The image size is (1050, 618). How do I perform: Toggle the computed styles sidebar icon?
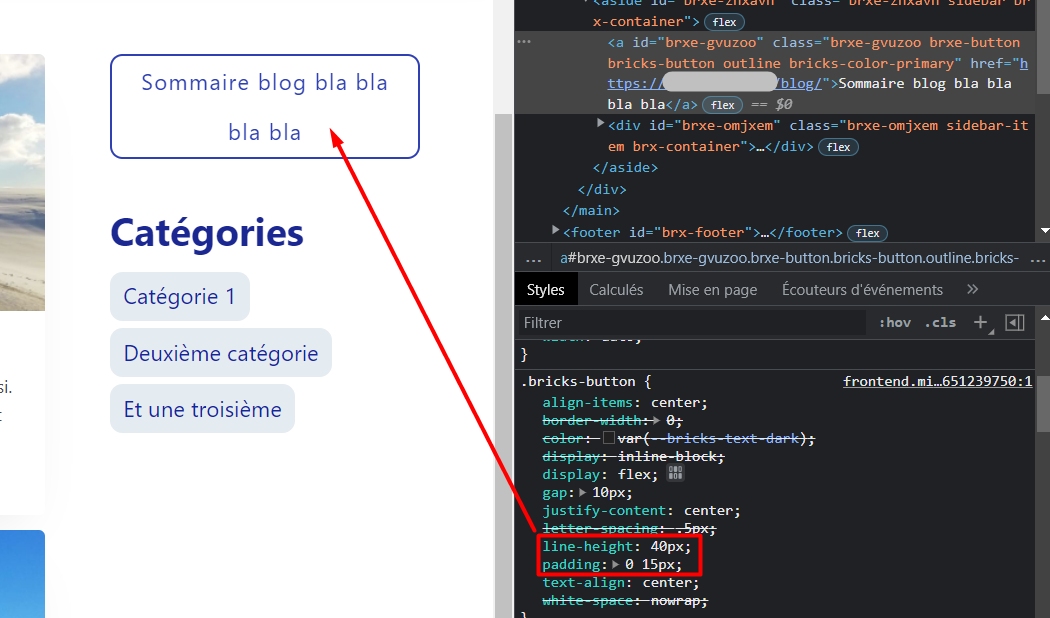1015,322
